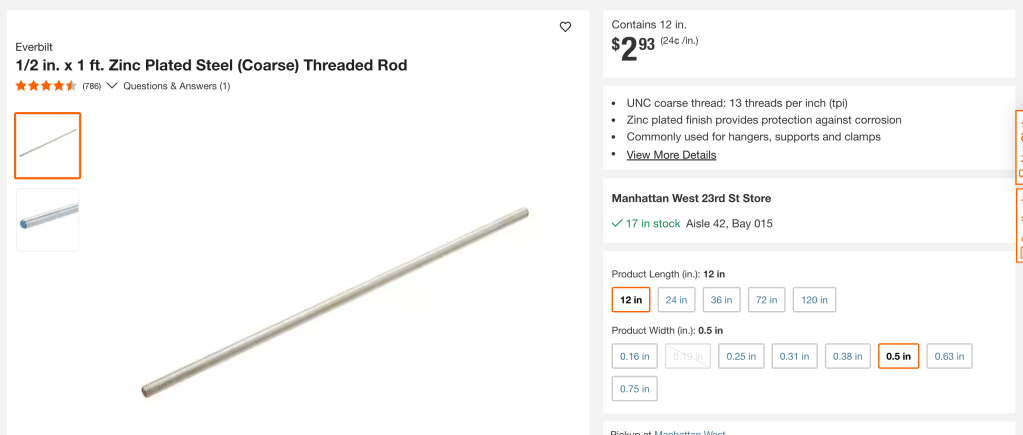Pick the 120 in length option

pos(814,300)
